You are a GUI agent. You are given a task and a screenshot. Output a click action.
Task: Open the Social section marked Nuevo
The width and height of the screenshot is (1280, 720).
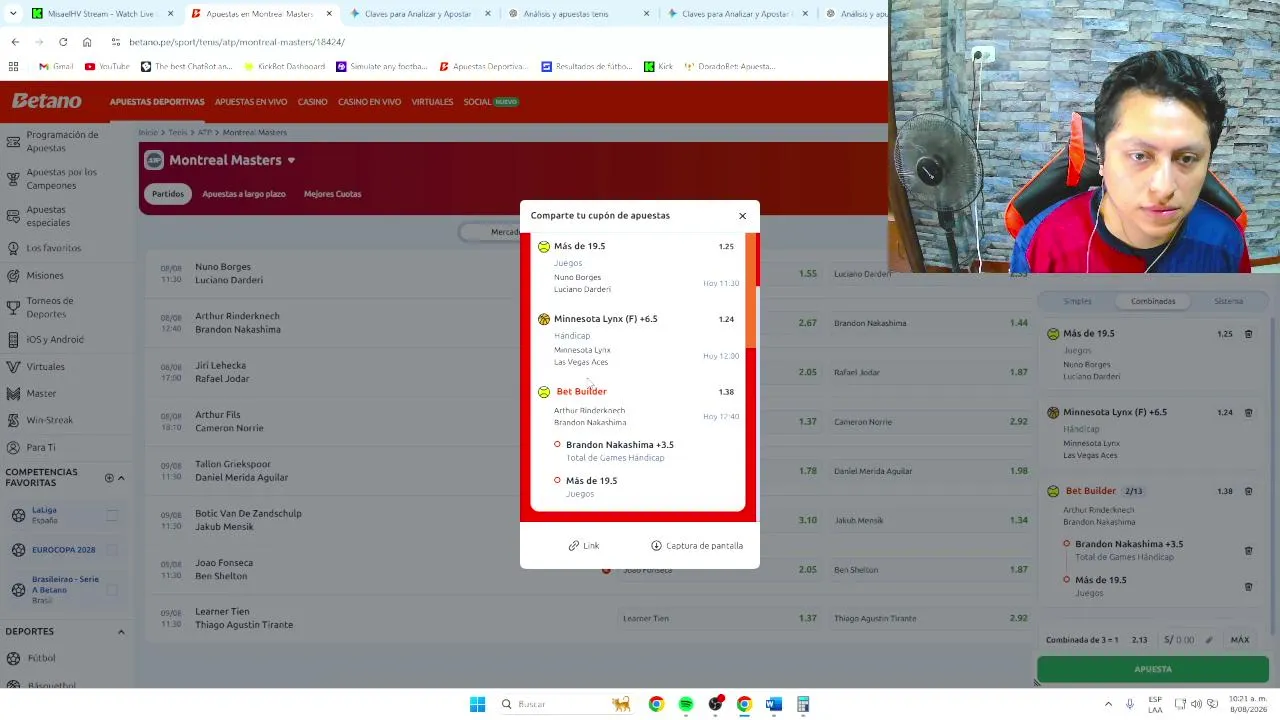pyautogui.click(x=490, y=102)
